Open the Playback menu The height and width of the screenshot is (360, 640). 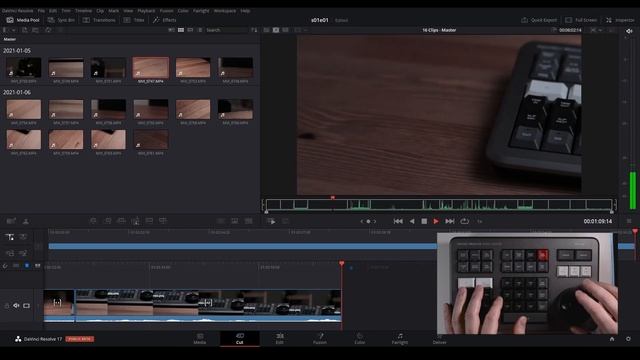click(146, 11)
